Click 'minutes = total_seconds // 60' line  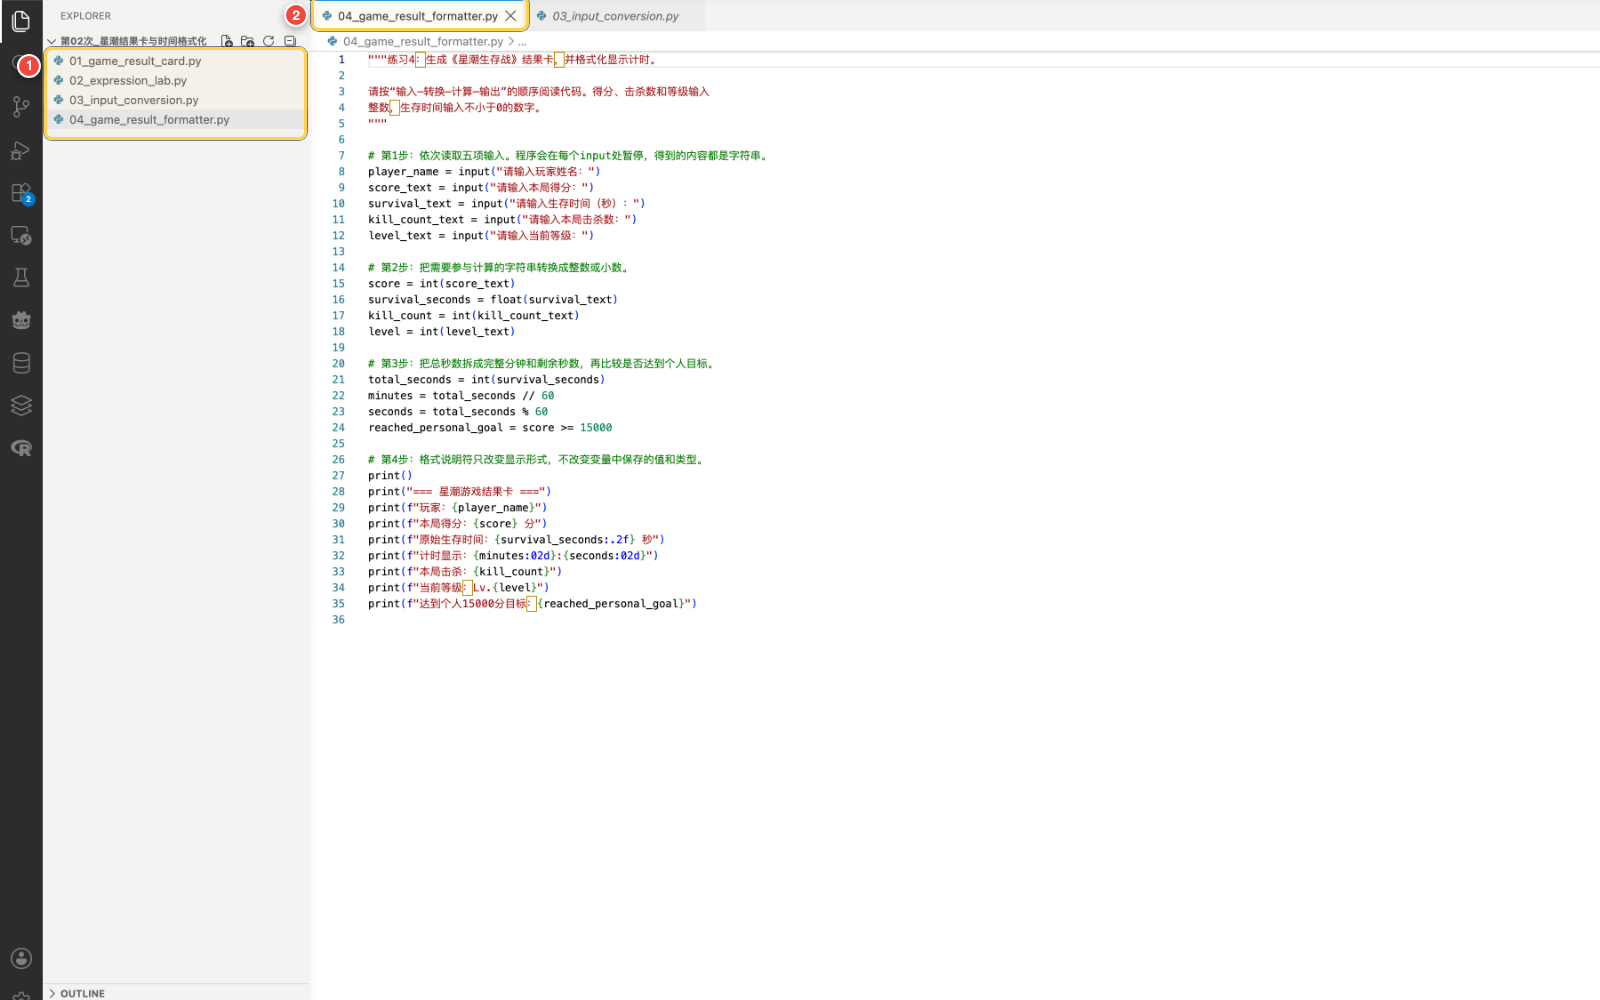coord(461,396)
